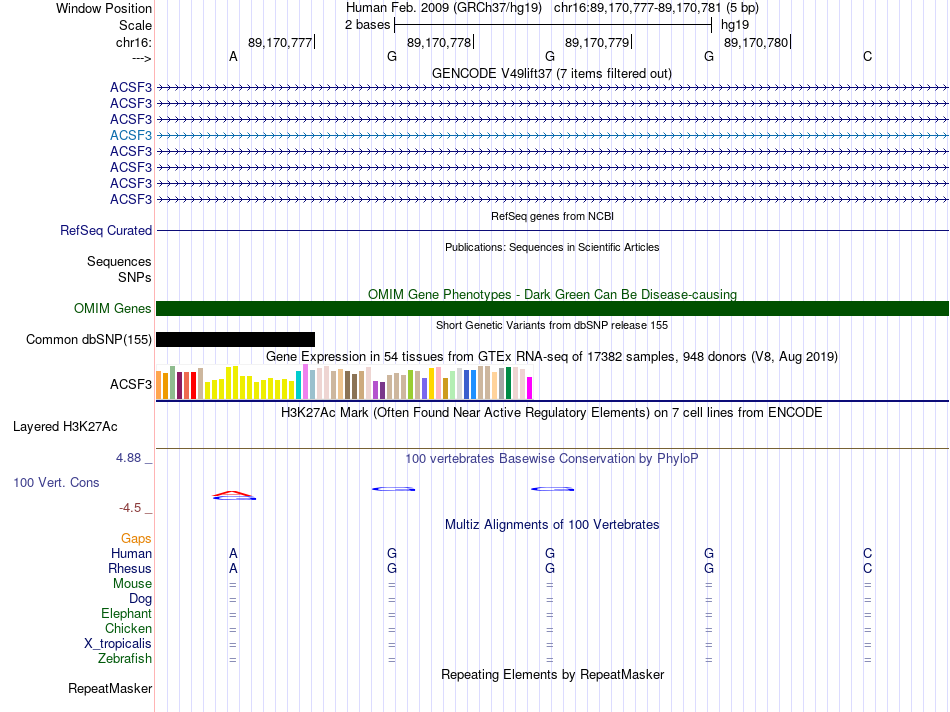Click the RefSeq Curated intron line
950x712 pixels.
(552, 230)
